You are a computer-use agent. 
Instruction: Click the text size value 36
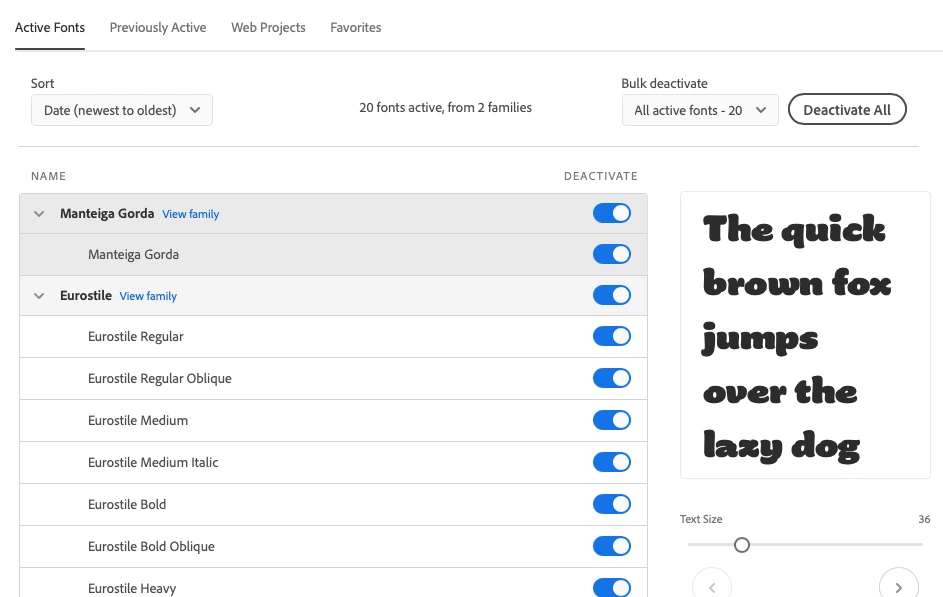(924, 519)
